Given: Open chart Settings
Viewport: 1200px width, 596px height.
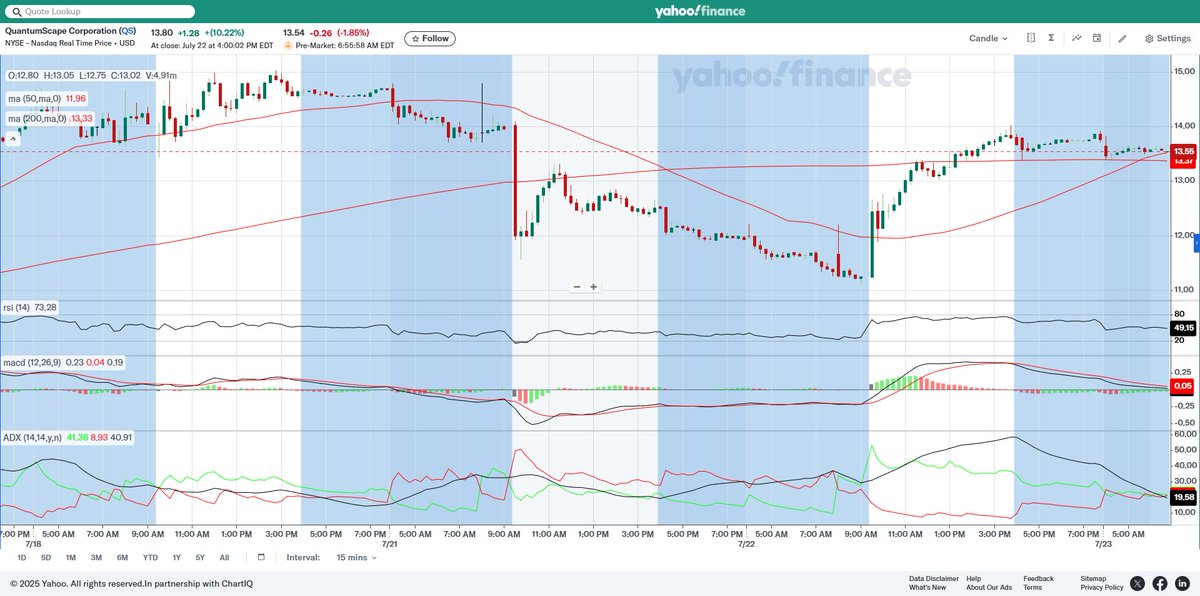Looking at the screenshot, I should click(1168, 39).
